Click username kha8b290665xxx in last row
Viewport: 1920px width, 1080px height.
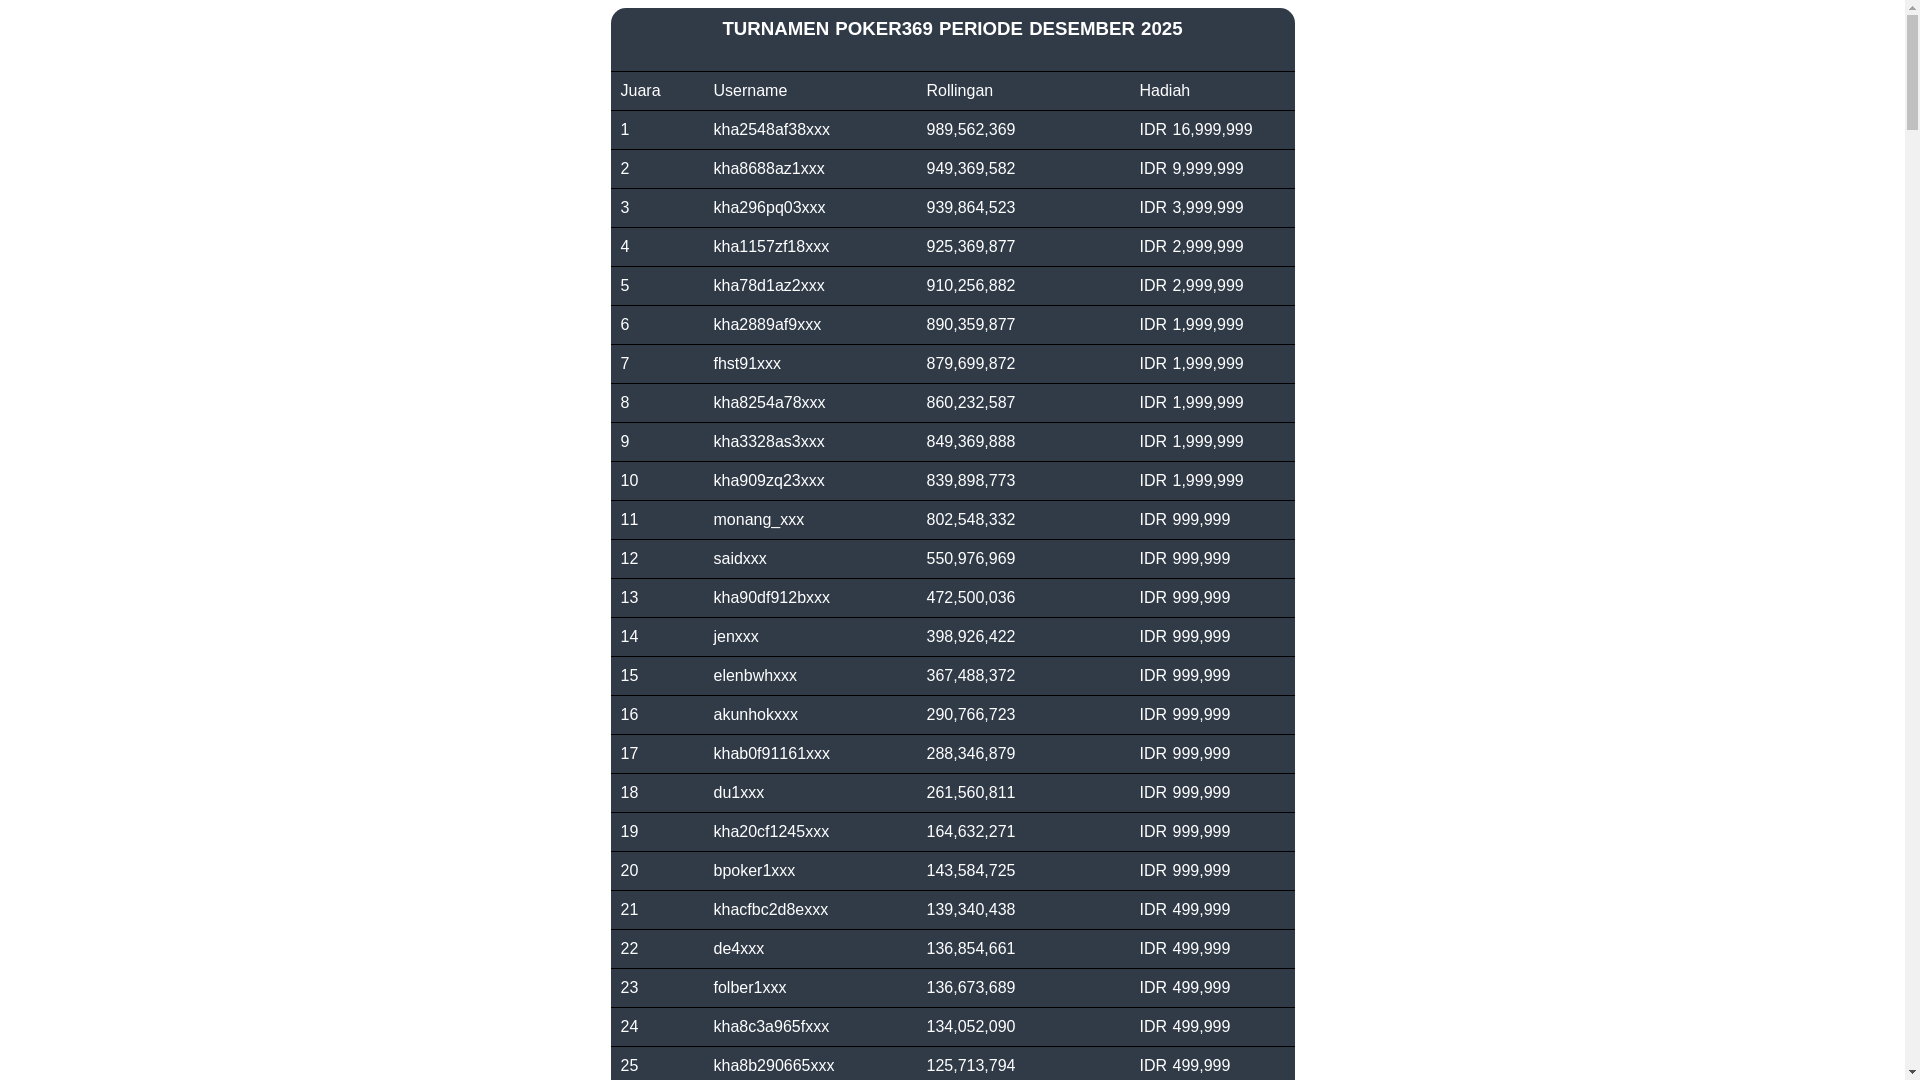[x=772, y=1066]
